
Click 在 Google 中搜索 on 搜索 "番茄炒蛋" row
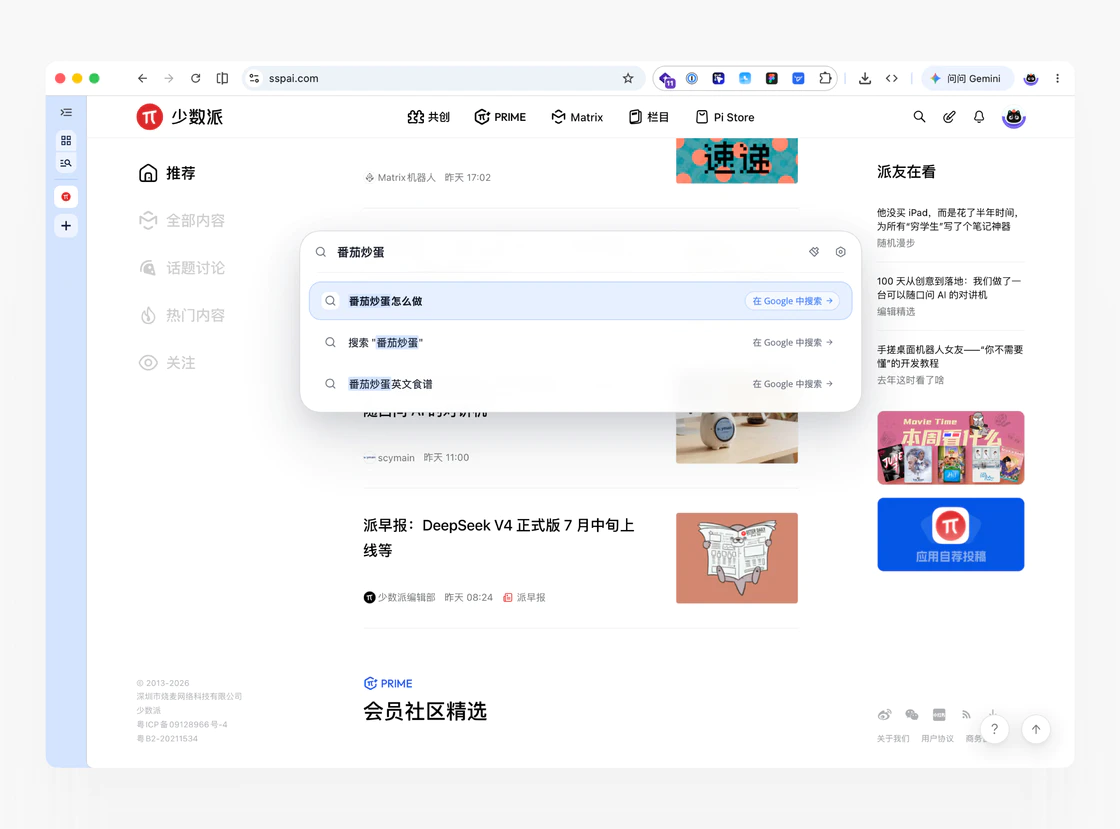(x=792, y=343)
